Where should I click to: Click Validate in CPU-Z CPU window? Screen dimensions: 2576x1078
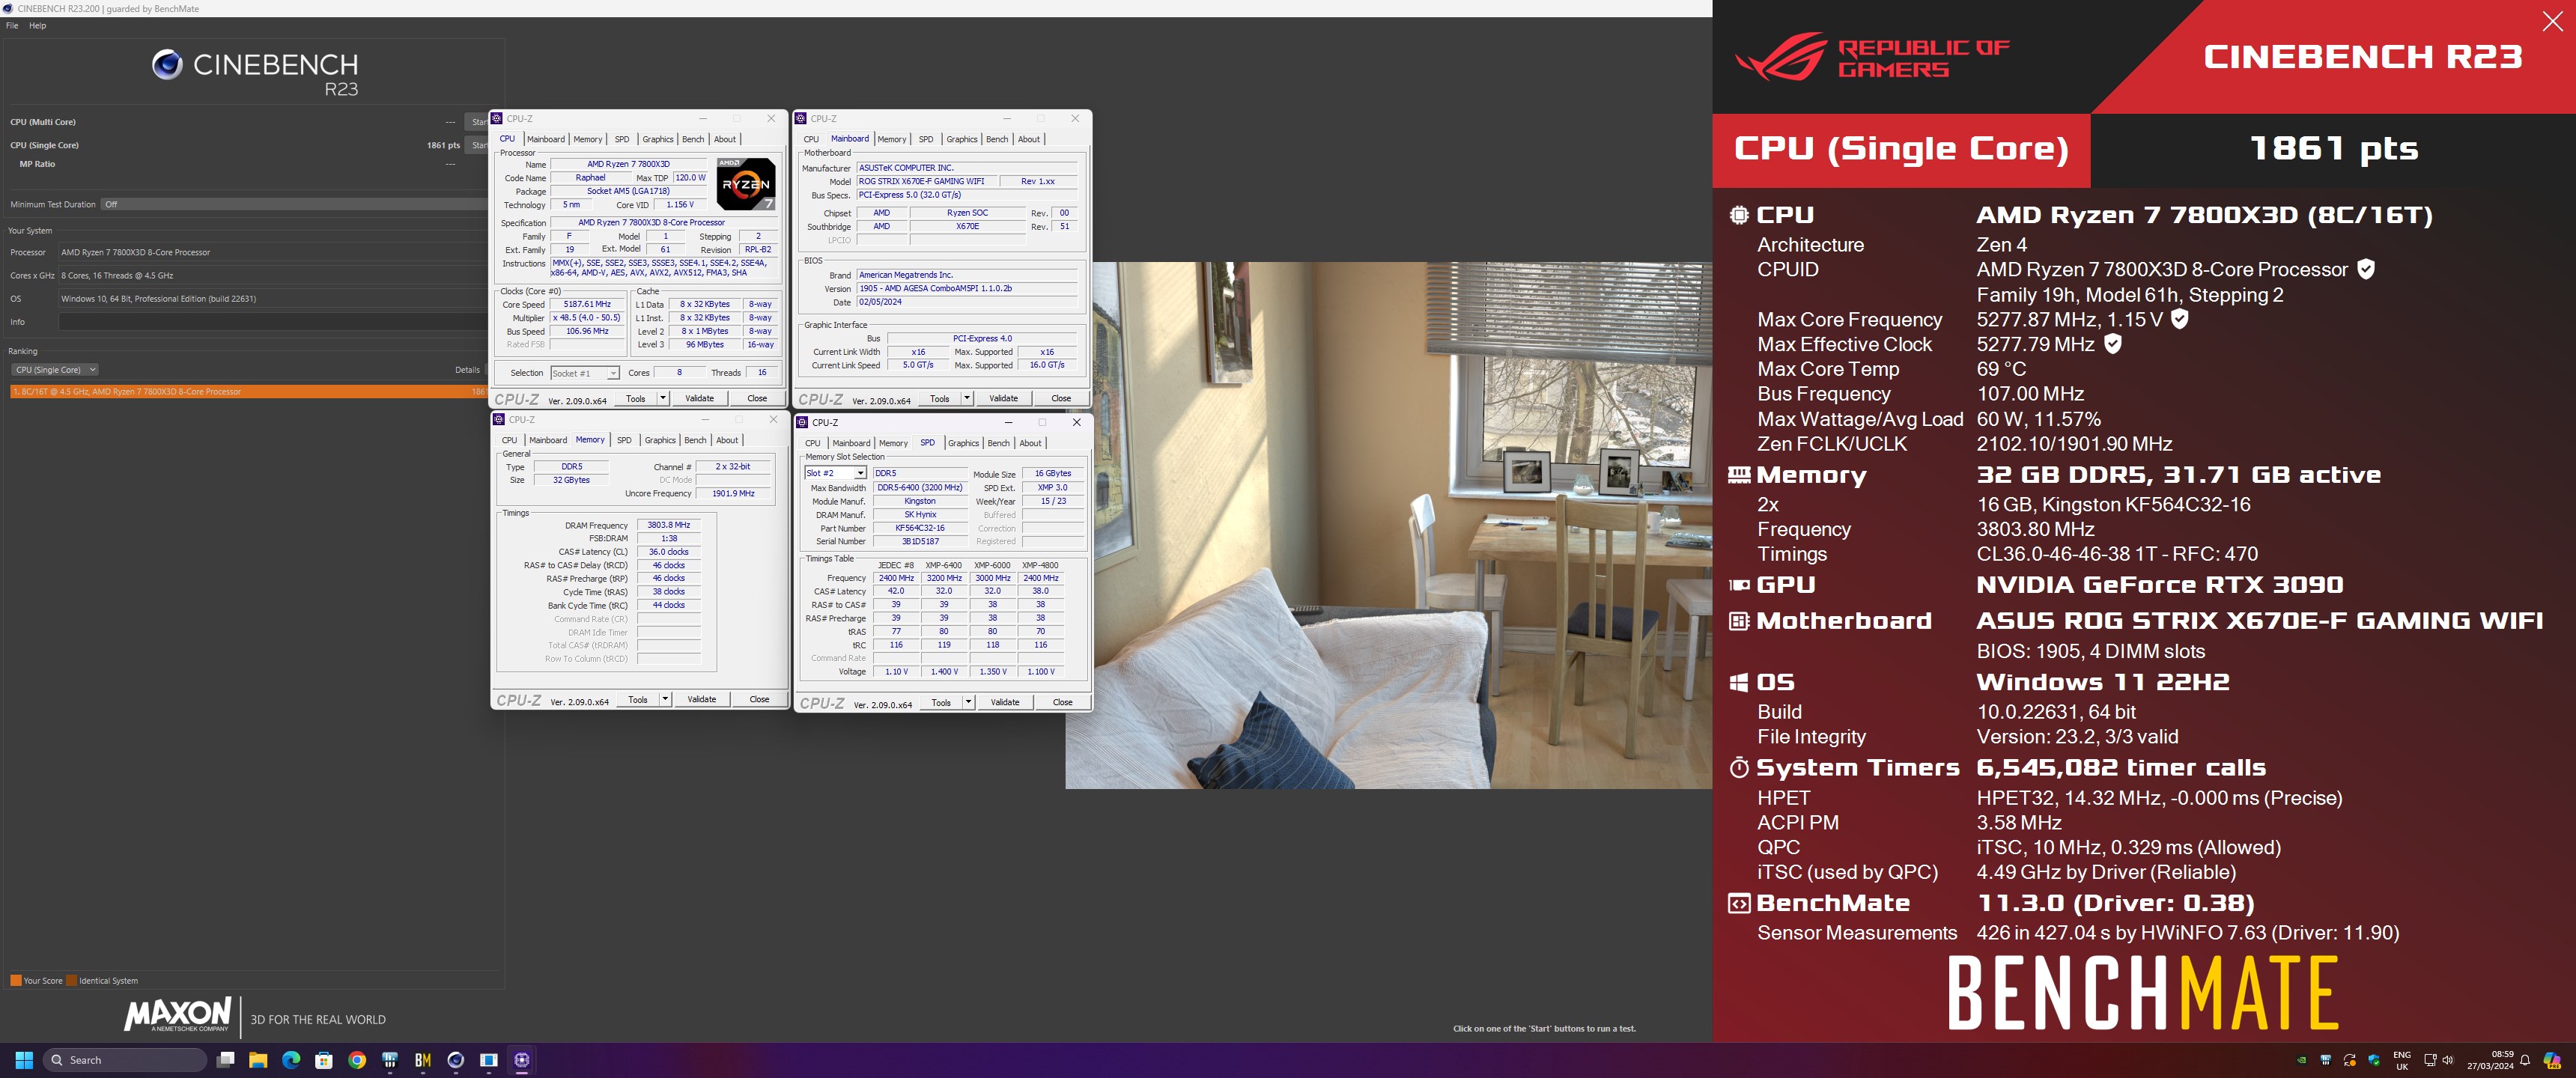[699, 398]
